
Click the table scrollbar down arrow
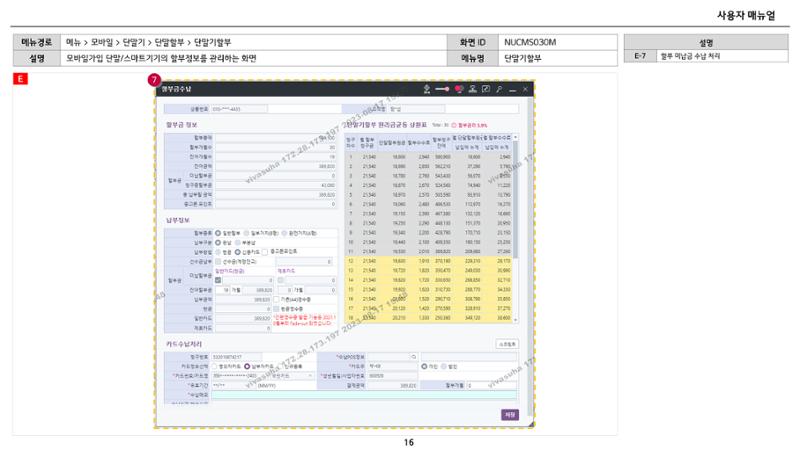coord(515,319)
